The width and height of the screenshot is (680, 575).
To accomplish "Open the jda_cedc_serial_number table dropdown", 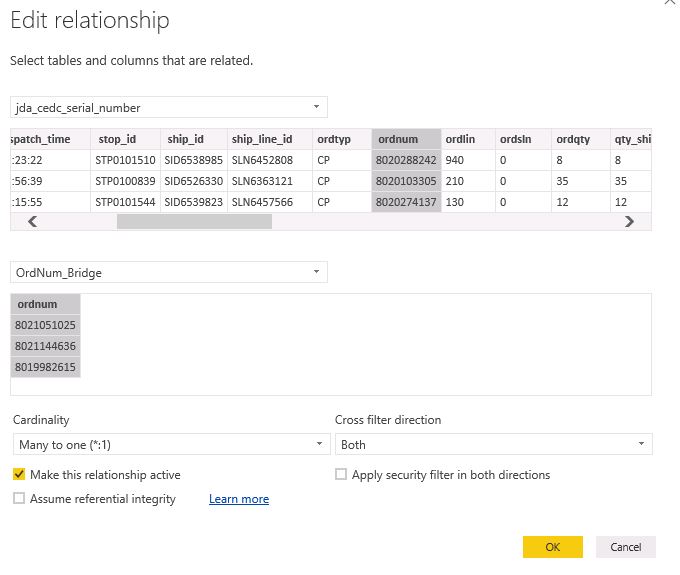I will [169, 107].
